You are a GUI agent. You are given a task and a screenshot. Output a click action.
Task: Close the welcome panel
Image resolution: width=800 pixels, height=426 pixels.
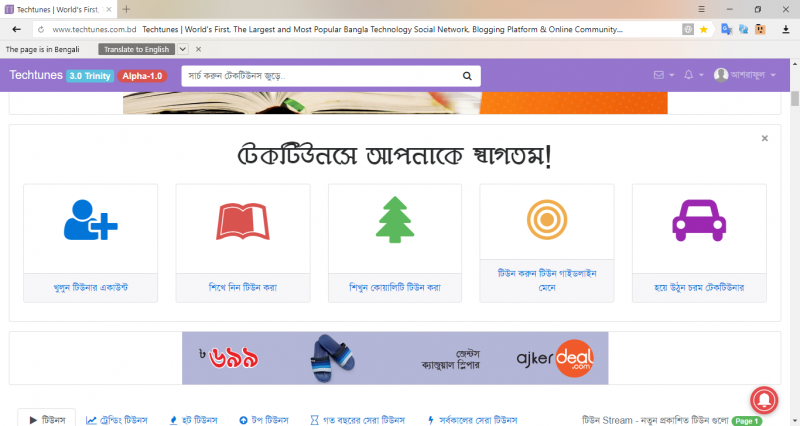(x=764, y=138)
